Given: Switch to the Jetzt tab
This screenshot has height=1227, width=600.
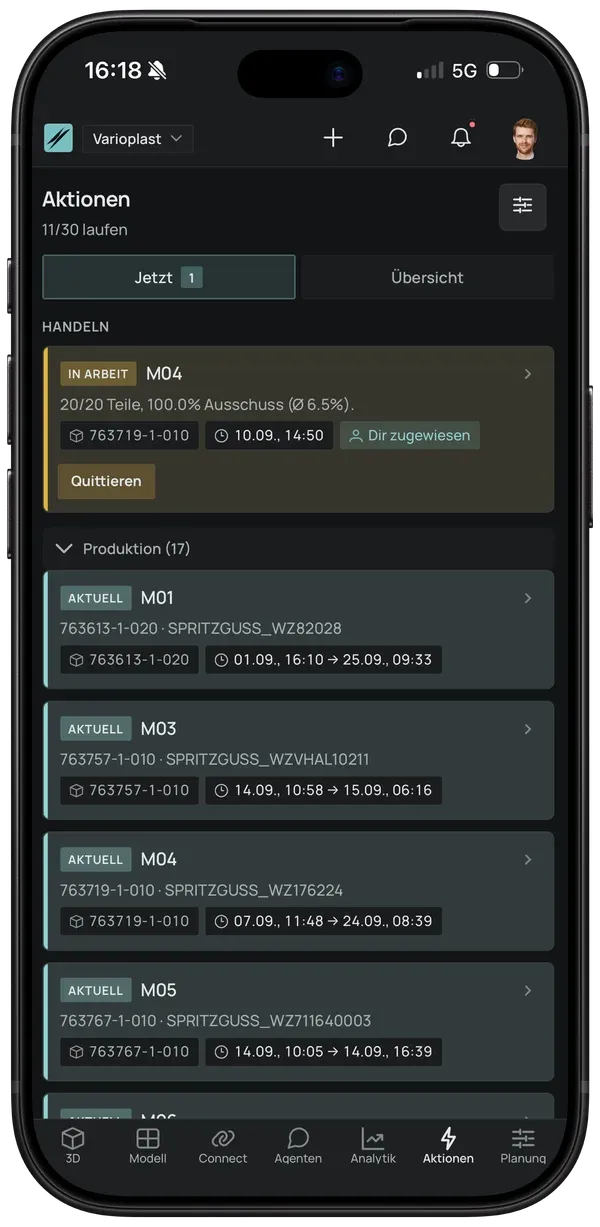Looking at the screenshot, I should 169,277.
